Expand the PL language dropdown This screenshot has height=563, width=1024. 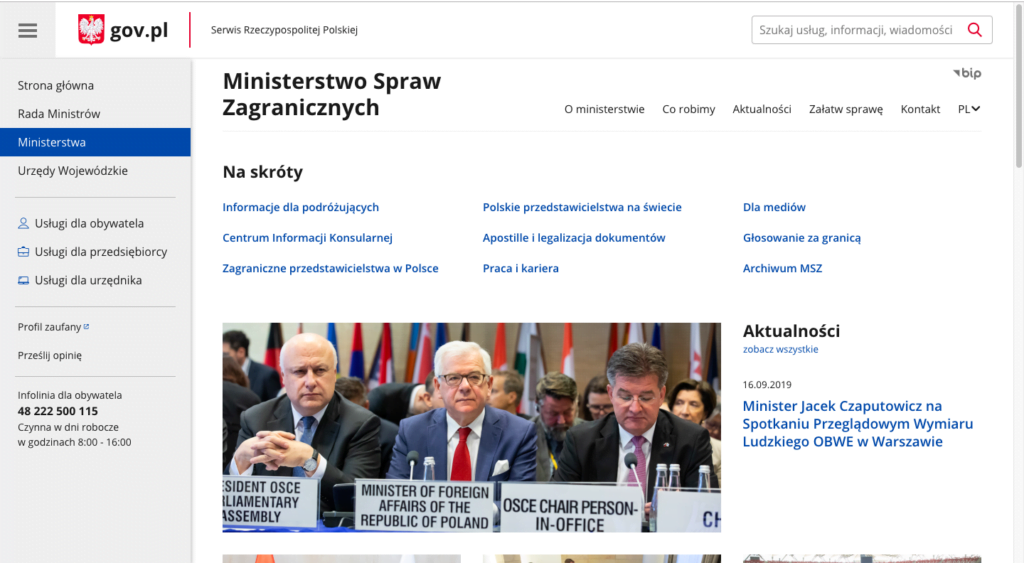969,109
